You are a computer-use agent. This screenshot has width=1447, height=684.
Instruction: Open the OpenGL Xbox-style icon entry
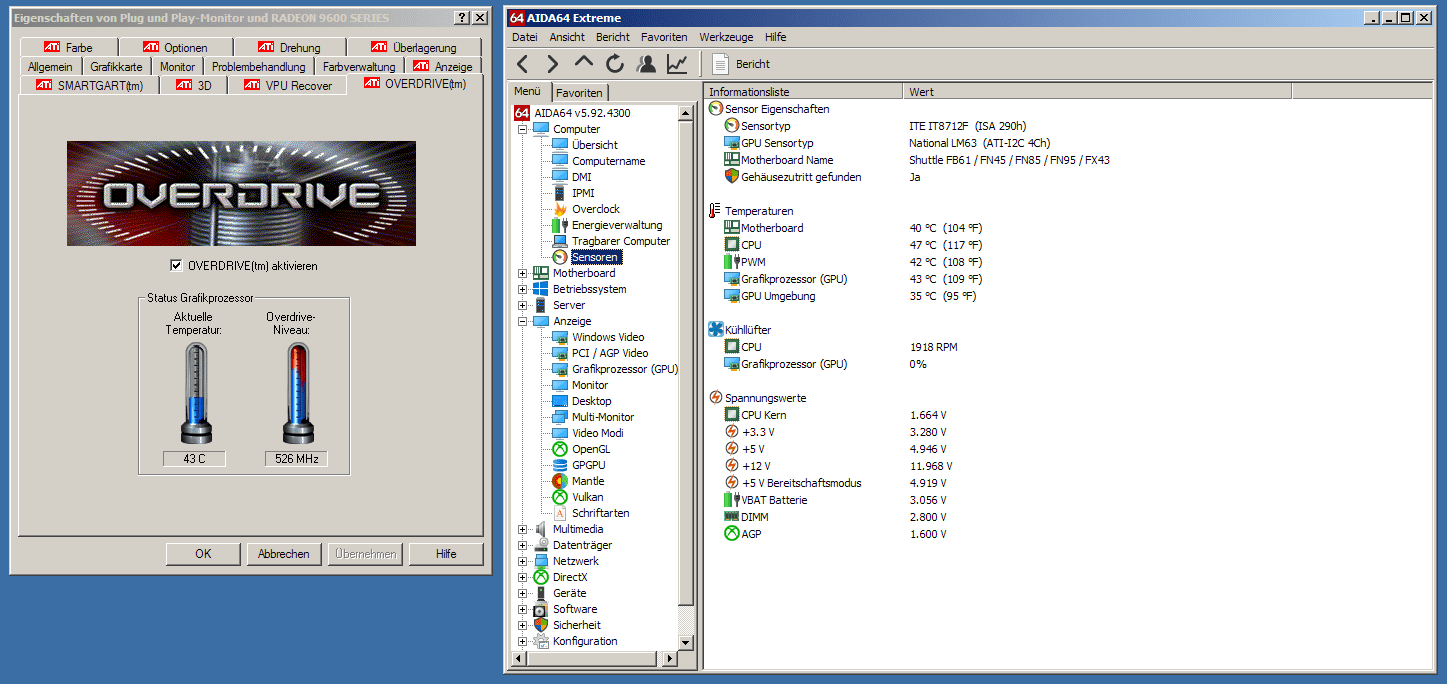pos(560,449)
